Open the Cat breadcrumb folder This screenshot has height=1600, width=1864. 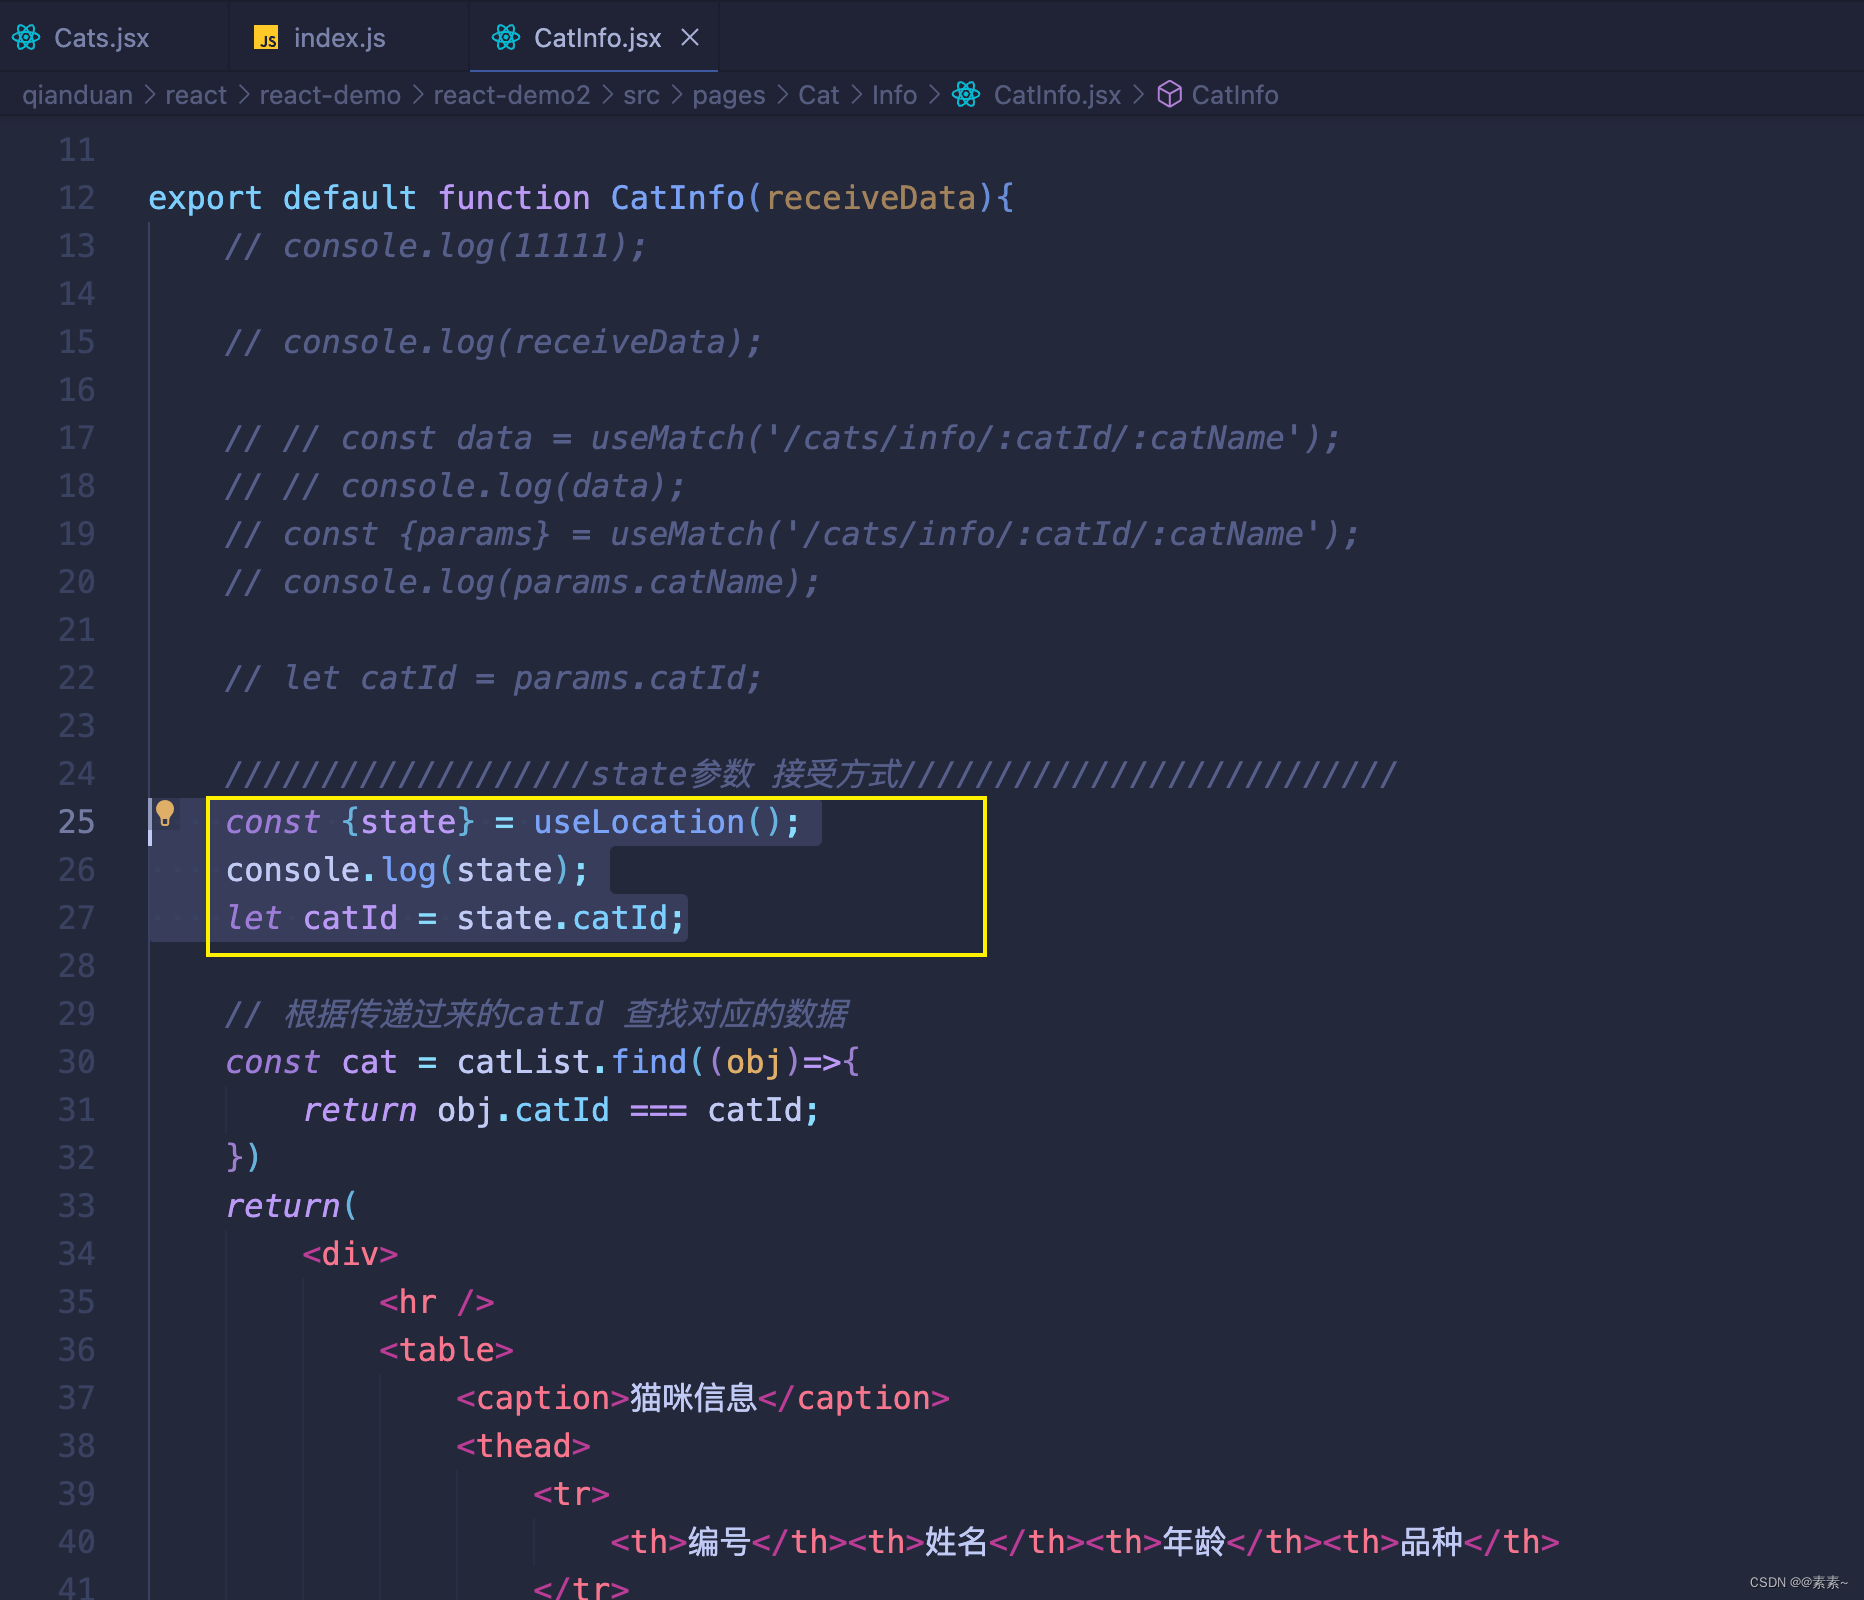[x=818, y=95]
